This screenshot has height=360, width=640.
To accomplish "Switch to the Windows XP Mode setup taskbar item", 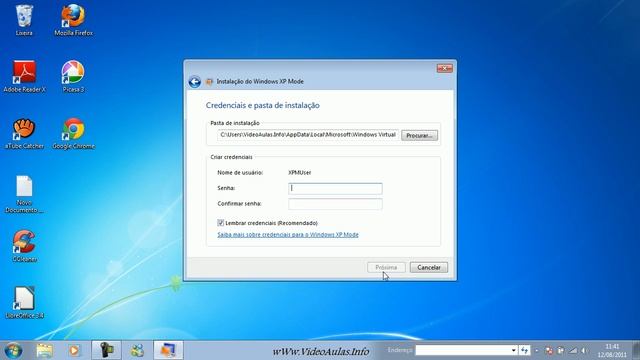I will pos(168,350).
